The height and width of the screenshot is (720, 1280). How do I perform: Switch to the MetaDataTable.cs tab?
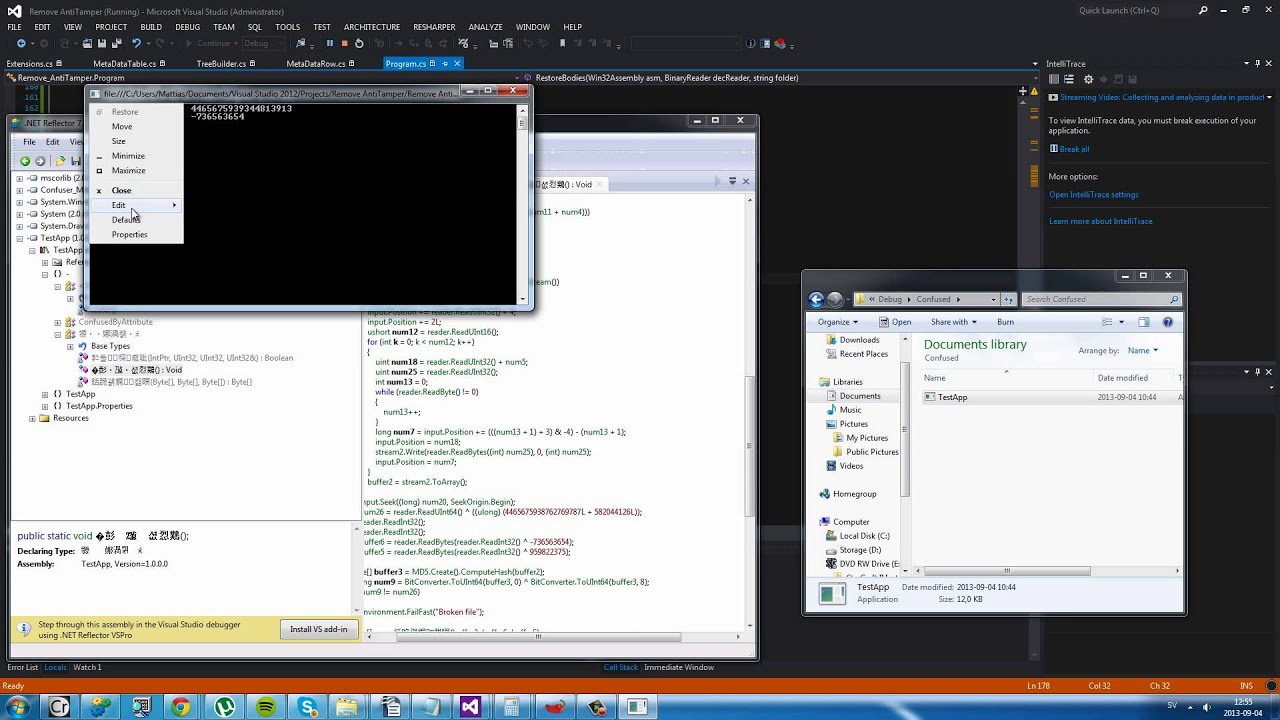click(x=124, y=63)
